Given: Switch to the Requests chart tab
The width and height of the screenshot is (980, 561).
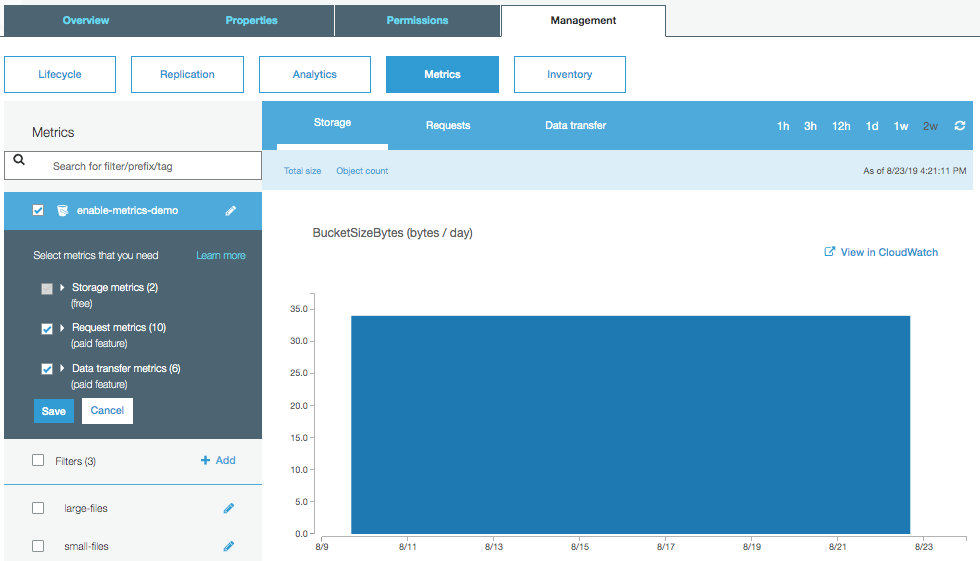Looking at the screenshot, I should tap(448, 125).
